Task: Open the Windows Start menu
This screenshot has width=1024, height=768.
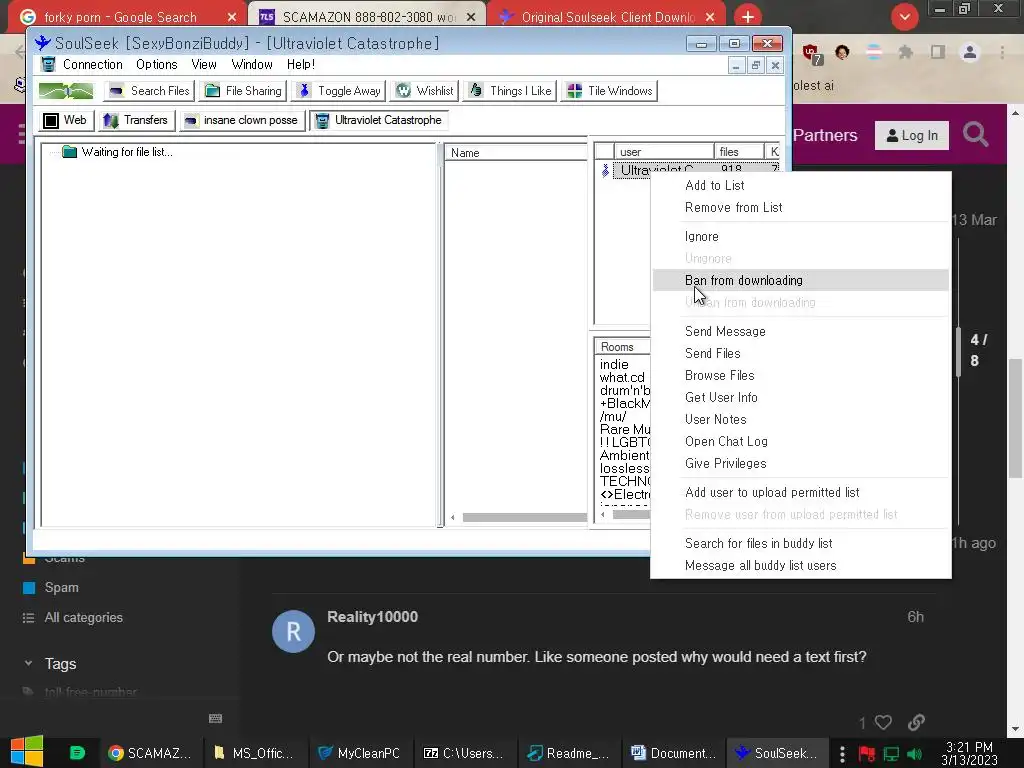Action: point(27,752)
